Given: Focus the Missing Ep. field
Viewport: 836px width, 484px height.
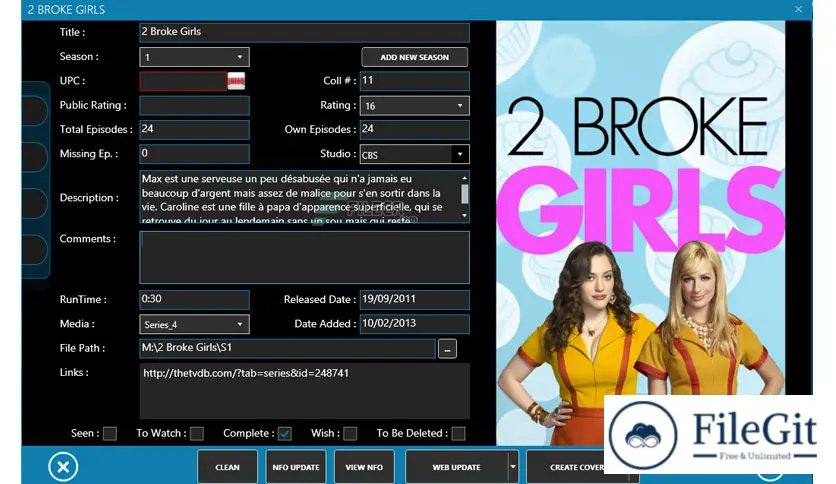Looking at the screenshot, I should click(194, 154).
